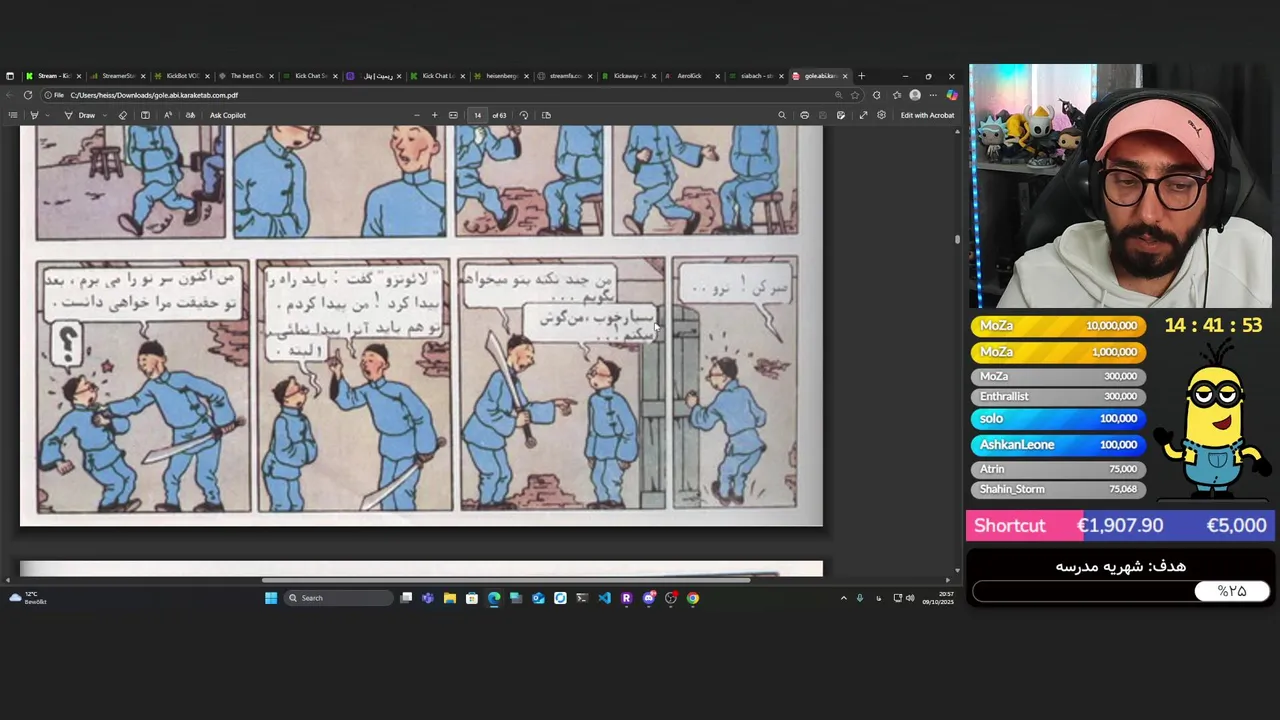Print the PDF document

pos(804,115)
